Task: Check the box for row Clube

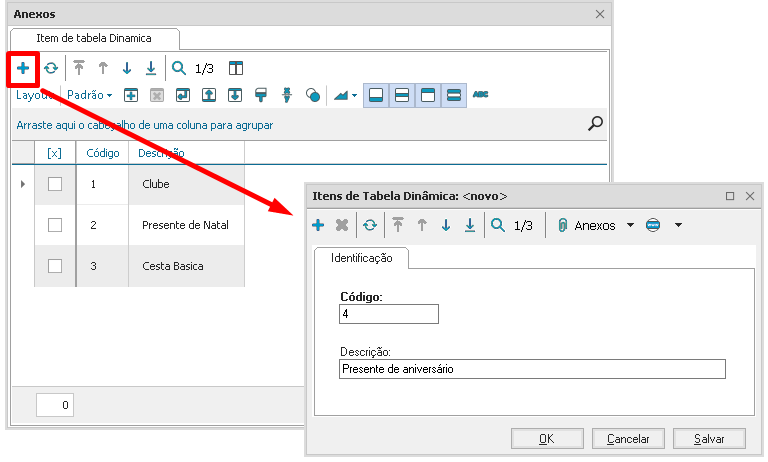Action: click(x=55, y=184)
